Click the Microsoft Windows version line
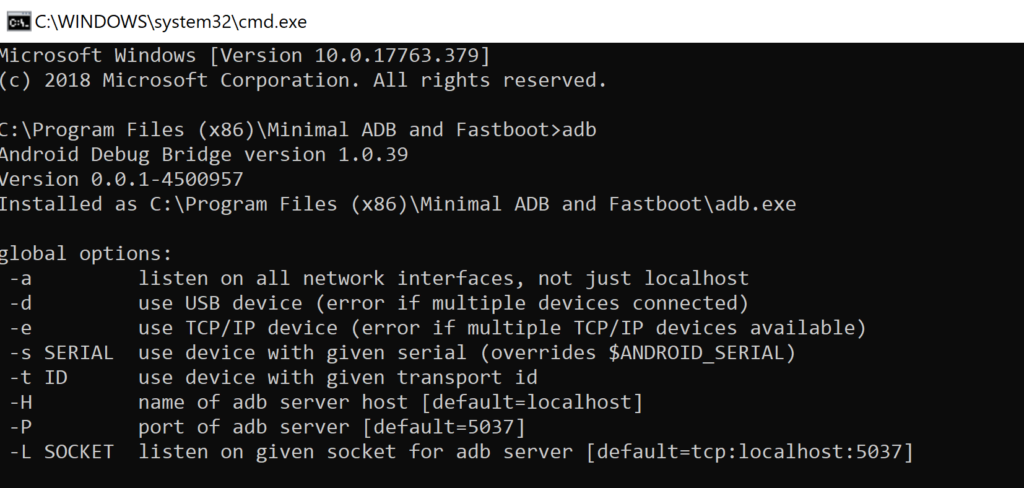Viewport: 1024px width, 488px height. coord(245,54)
